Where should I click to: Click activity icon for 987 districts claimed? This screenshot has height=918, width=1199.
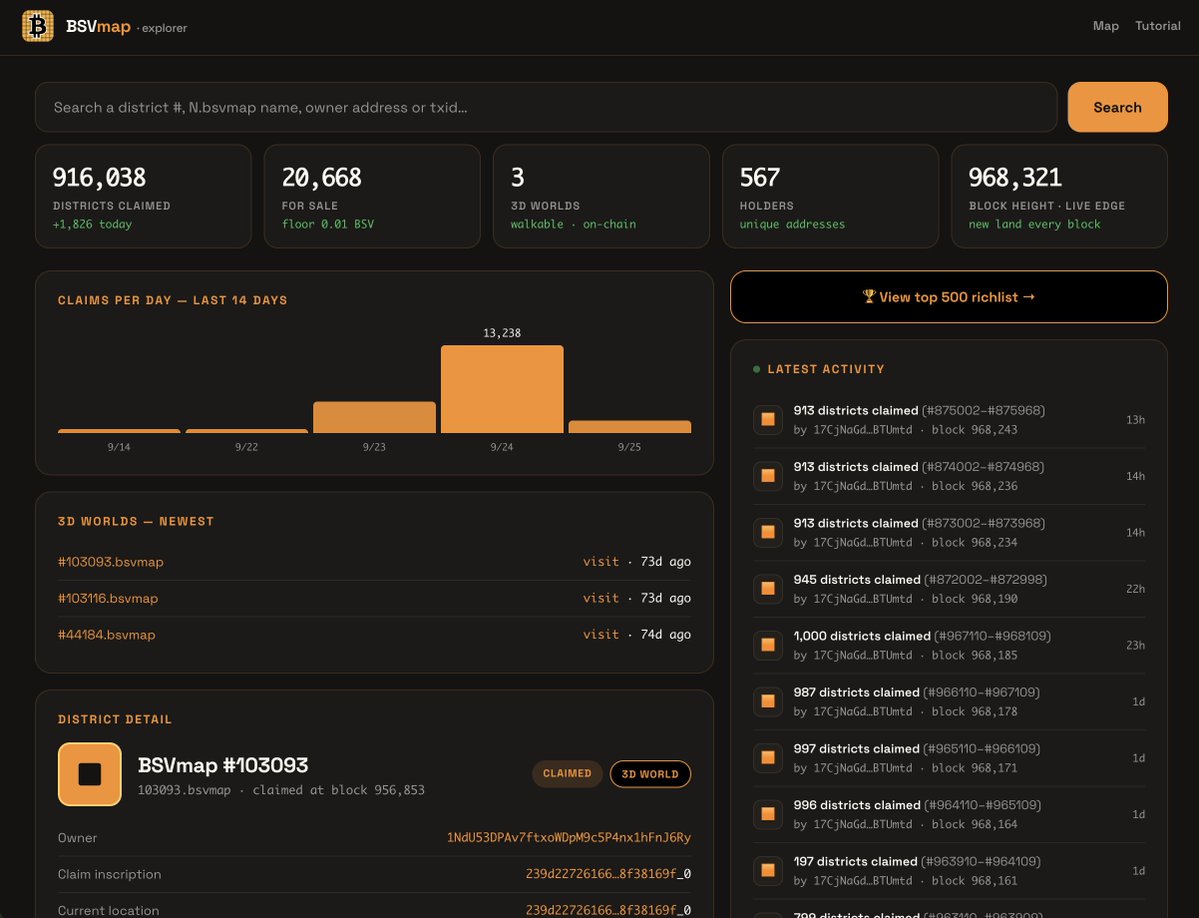tap(768, 701)
